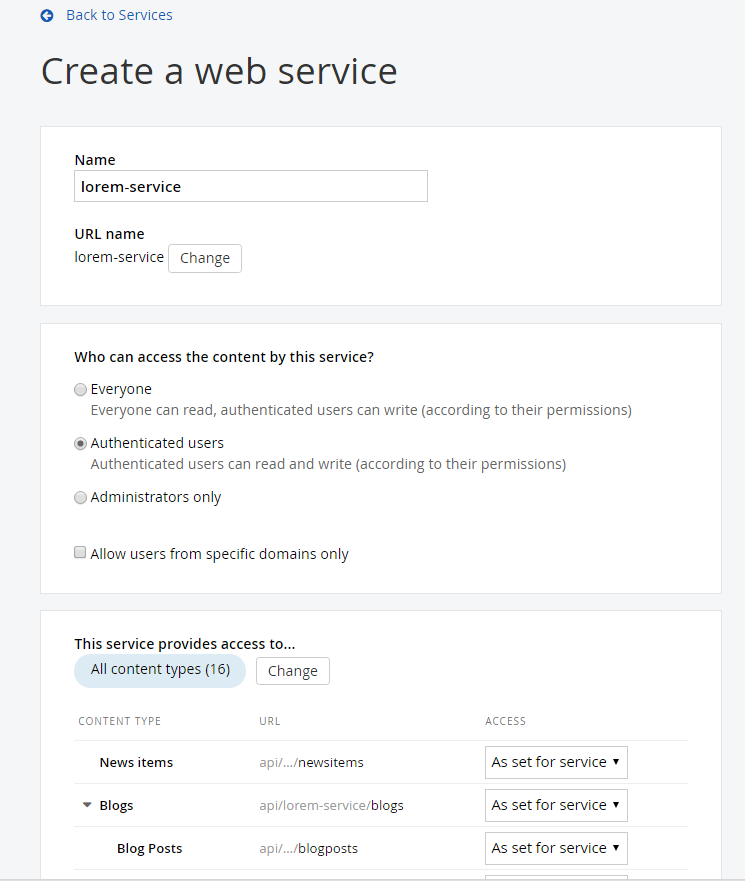The width and height of the screenshot is (745, 881).
Task: Click the api/.../newsitems URL text
Action: point(311,762)
